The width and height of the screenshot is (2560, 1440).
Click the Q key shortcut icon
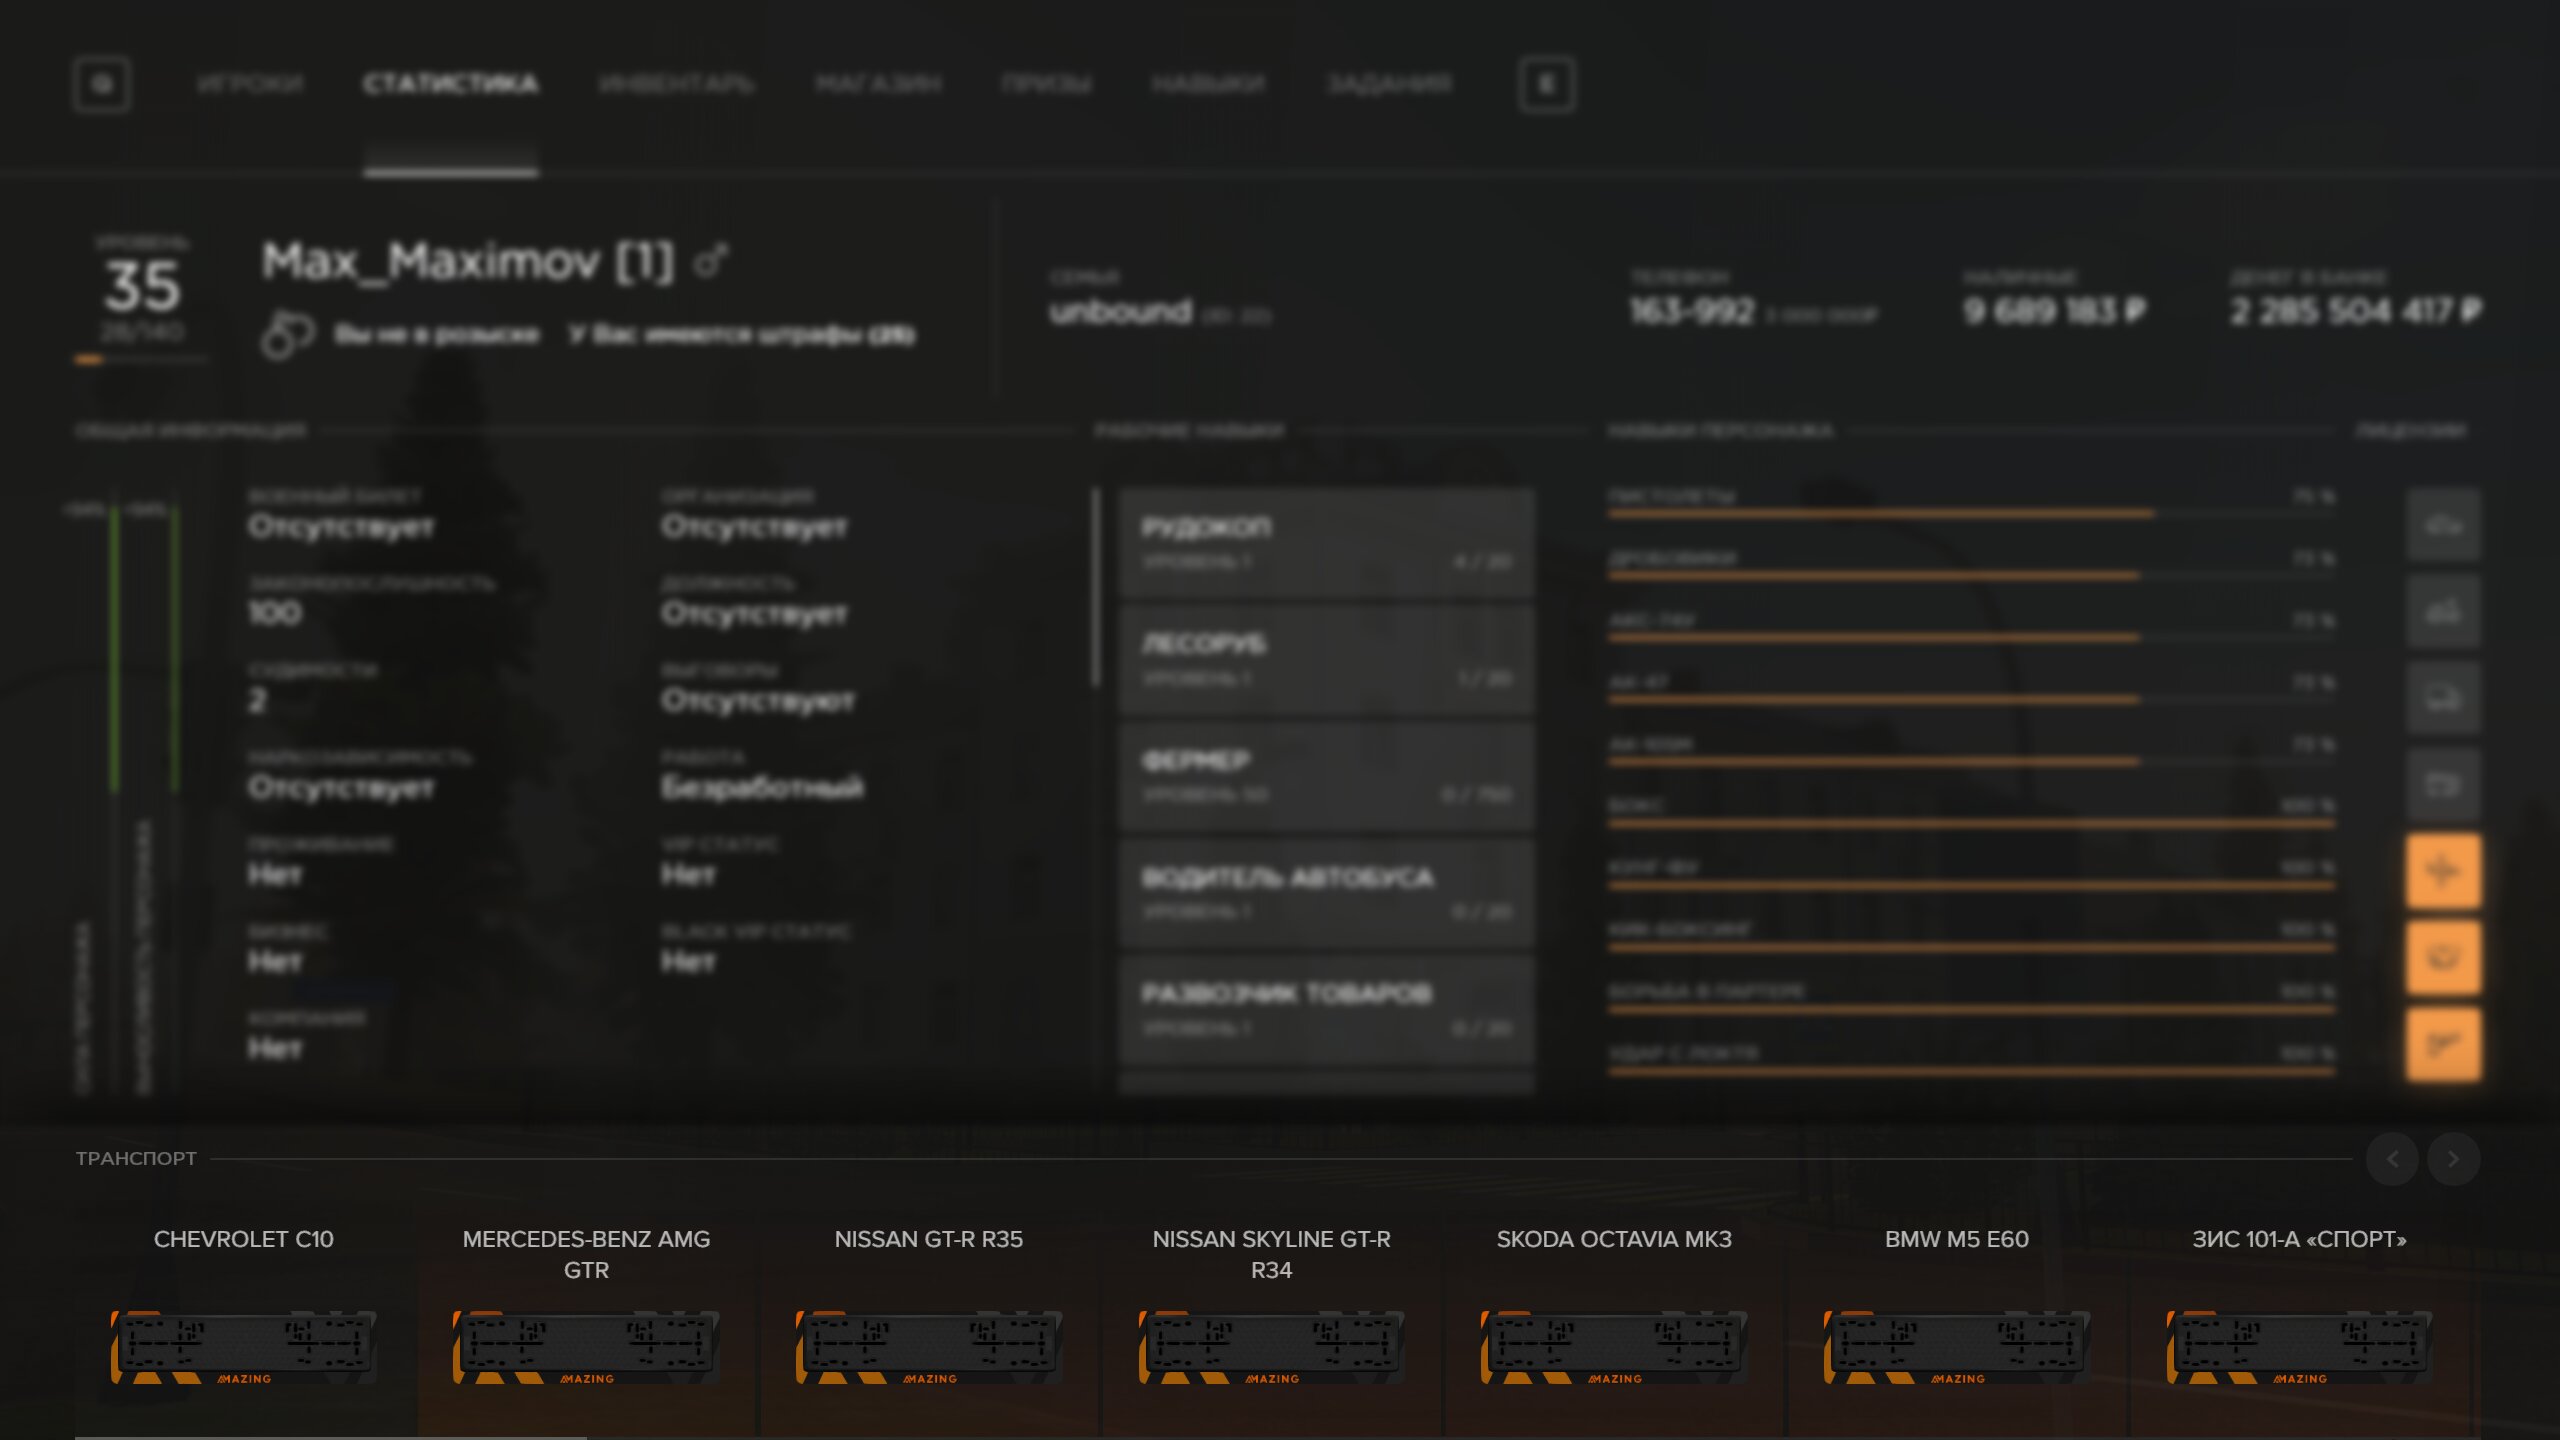[x=102, y=84]
